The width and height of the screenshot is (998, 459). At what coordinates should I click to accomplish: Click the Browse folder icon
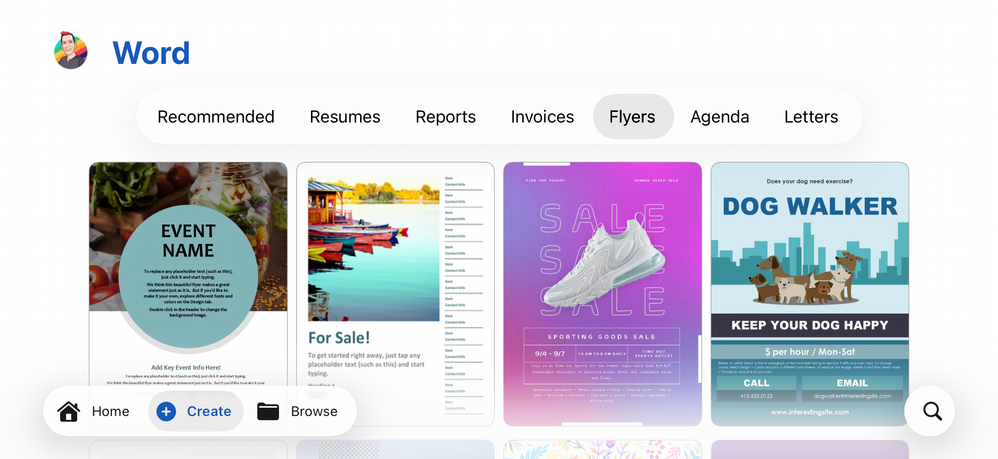268,411
